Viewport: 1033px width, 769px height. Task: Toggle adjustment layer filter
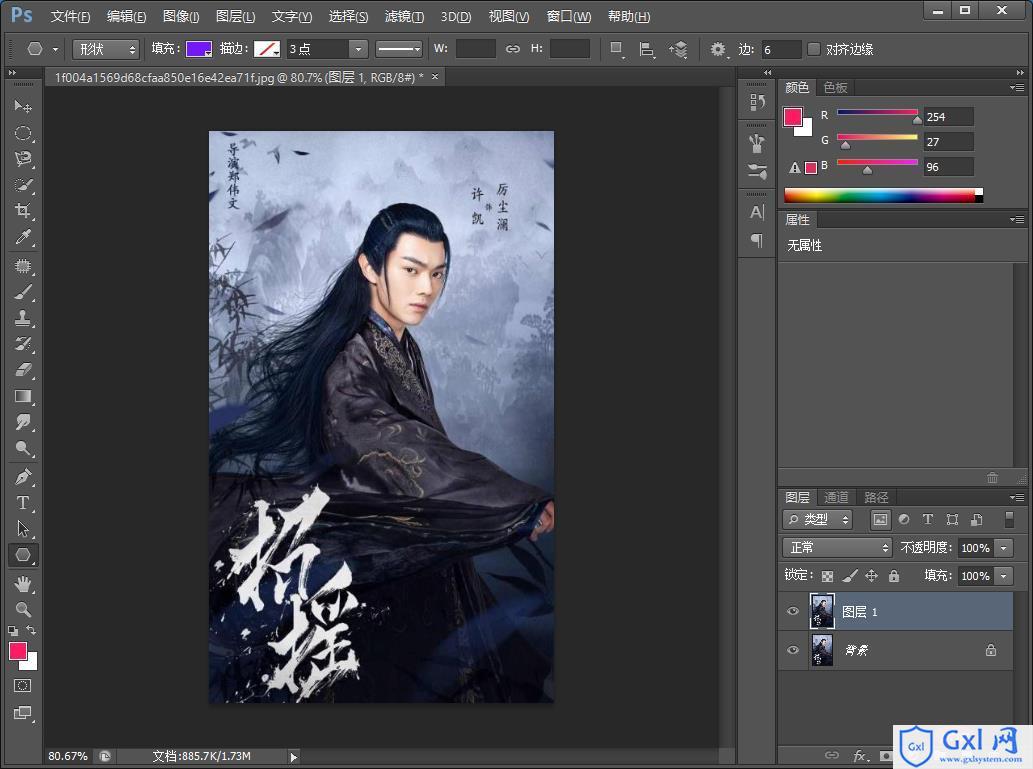[904, 519]
